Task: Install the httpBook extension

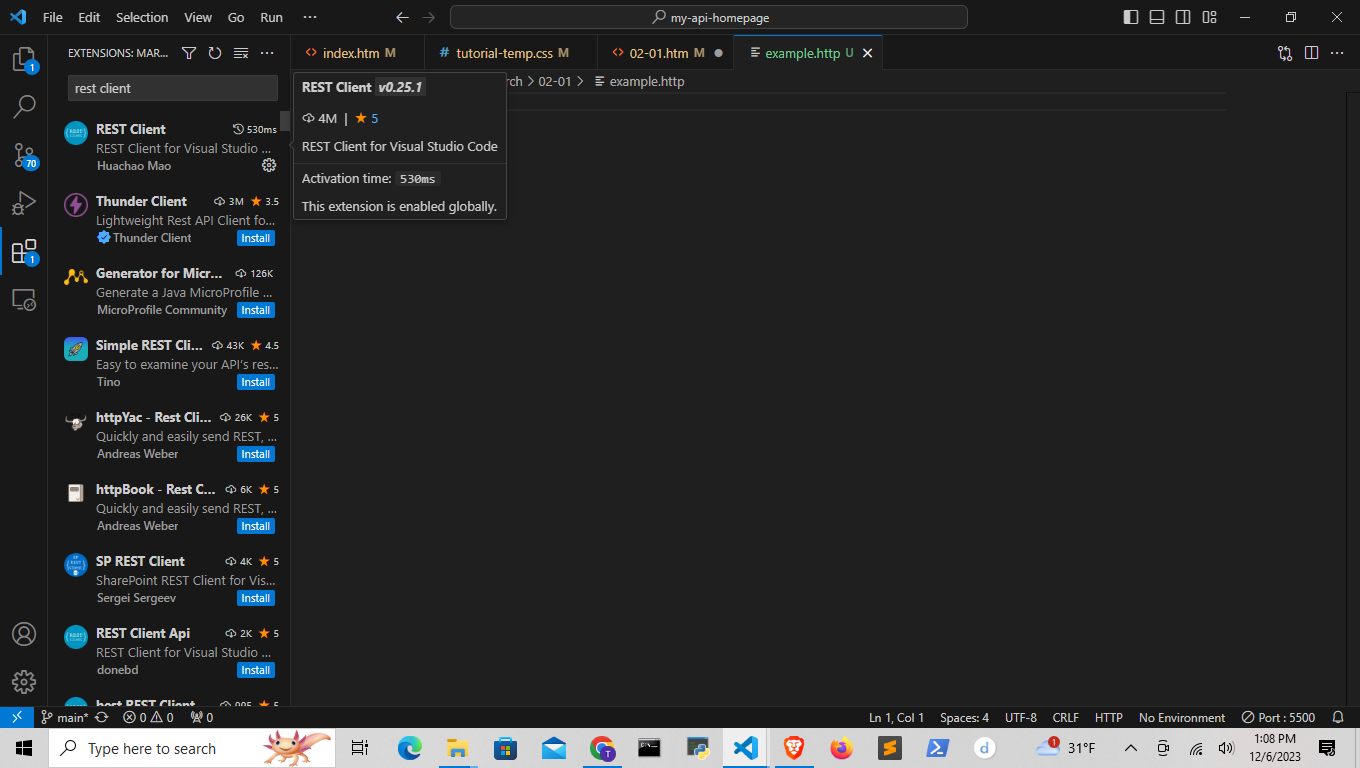Action: [x=256, y=526]
